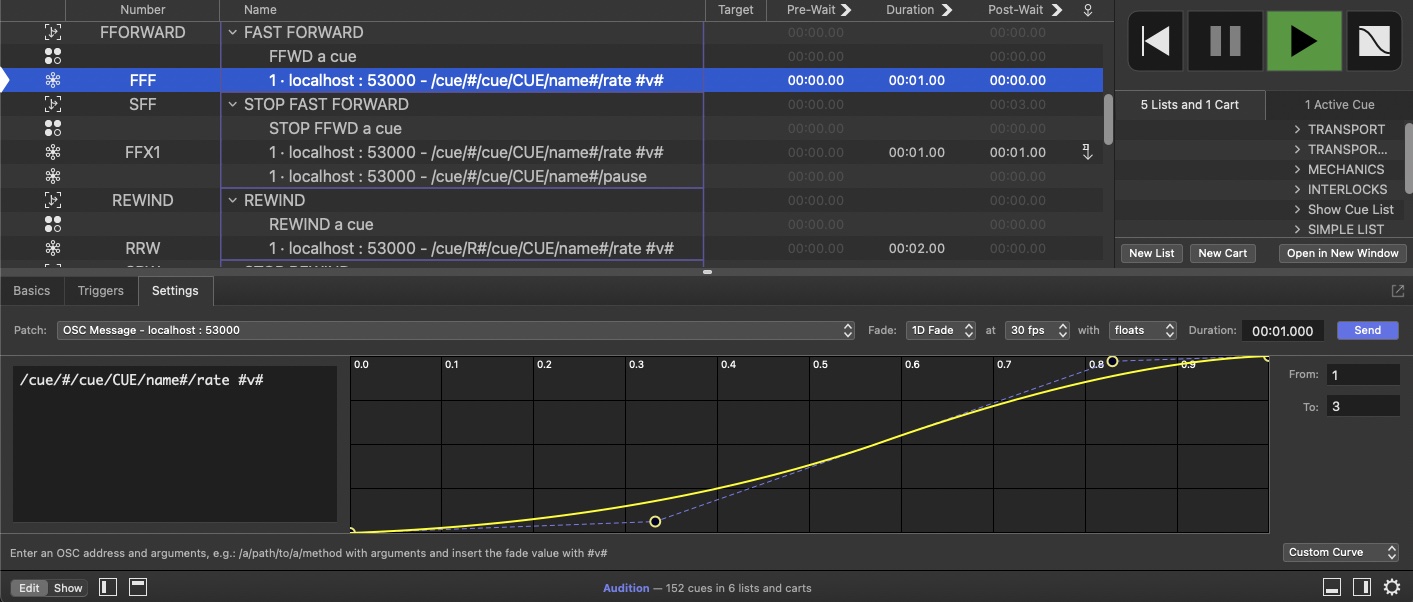Click the group cue icon for REWIND
1413x602 pixels.
click(x=53, y=200)
